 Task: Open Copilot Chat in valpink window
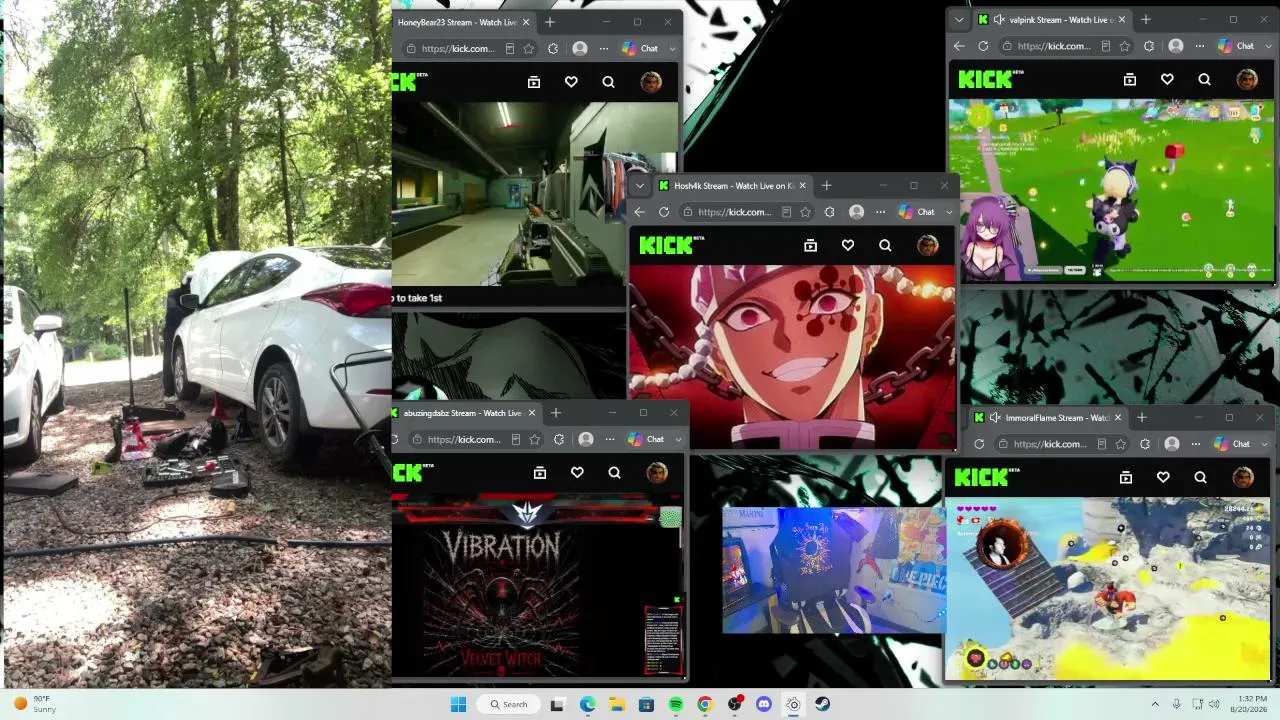click(x=1236, y=46)
